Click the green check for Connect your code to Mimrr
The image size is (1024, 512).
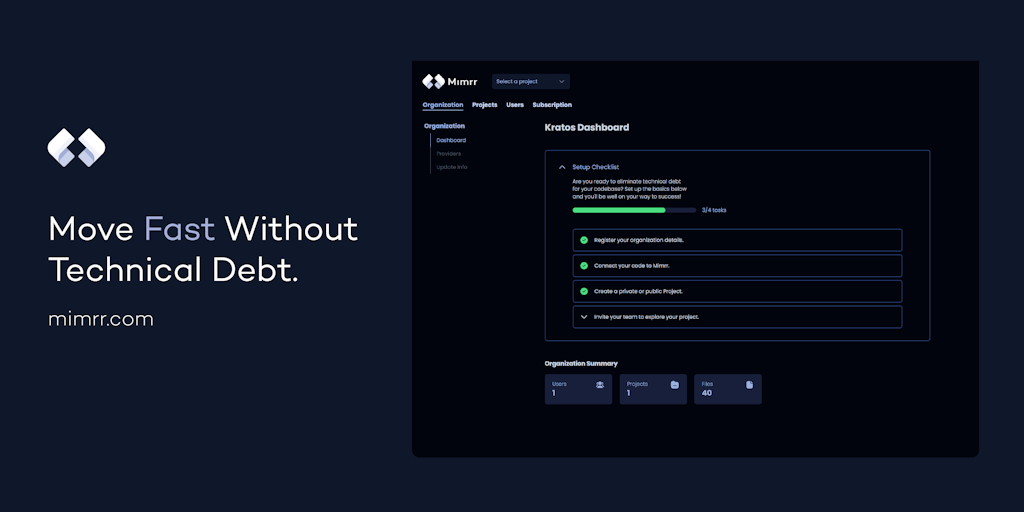(584, 266)
